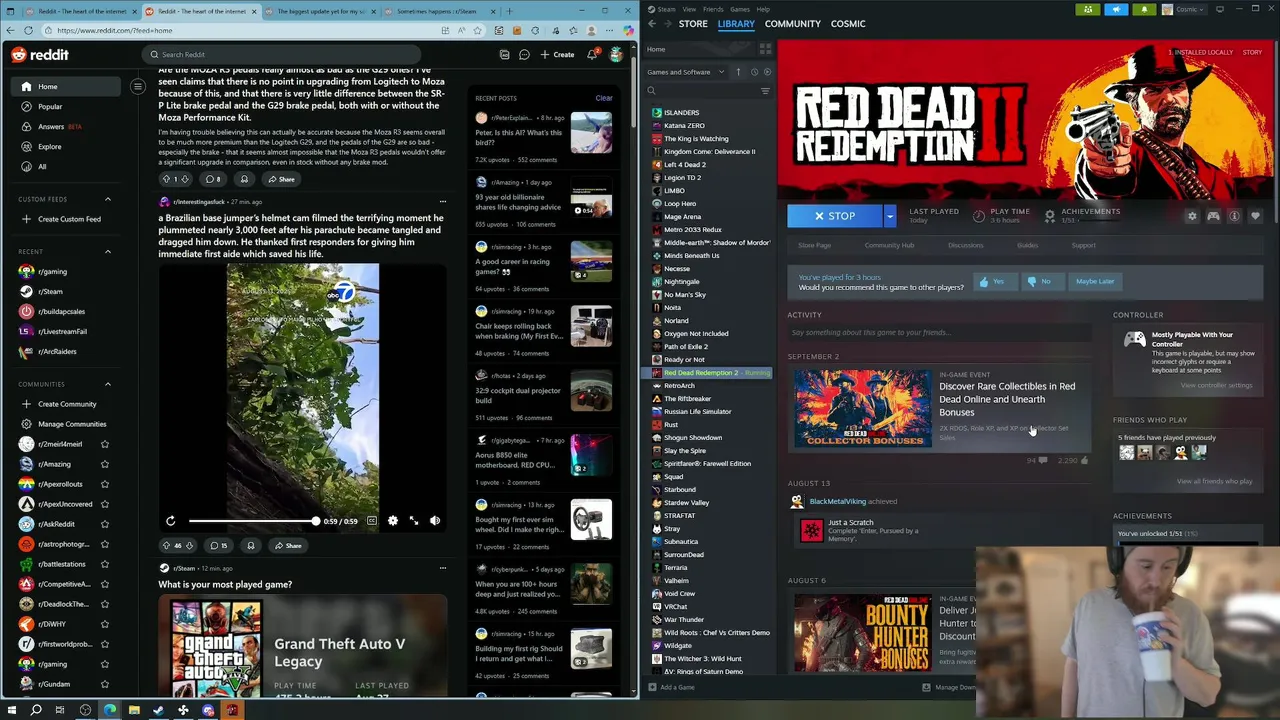Open Windows Start menu

[12, 711]
